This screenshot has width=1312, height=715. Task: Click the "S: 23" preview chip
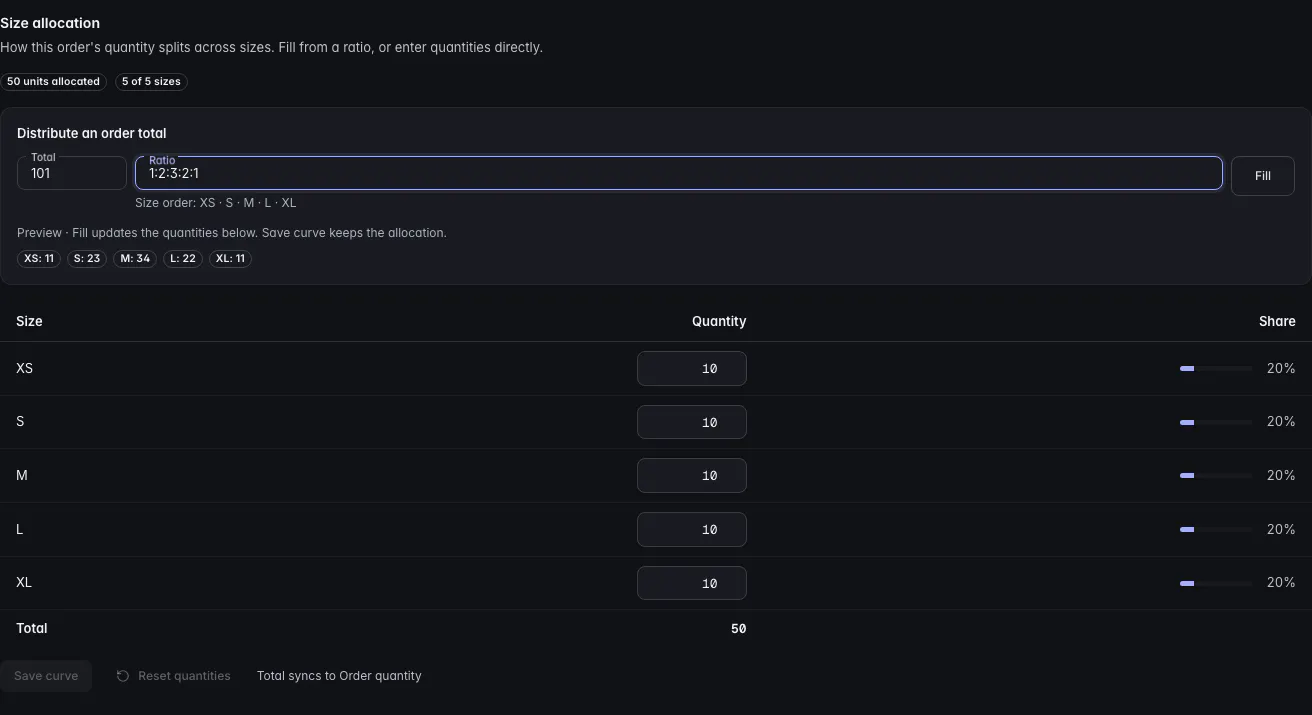coord(87,258)
